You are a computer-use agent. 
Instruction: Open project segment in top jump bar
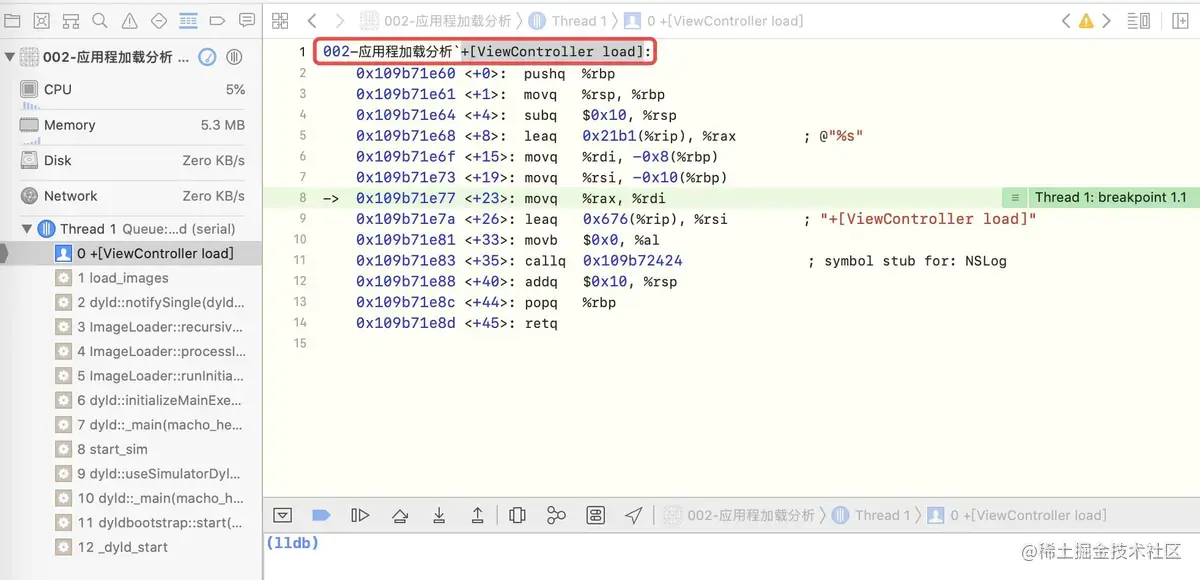tap(435, 20)
